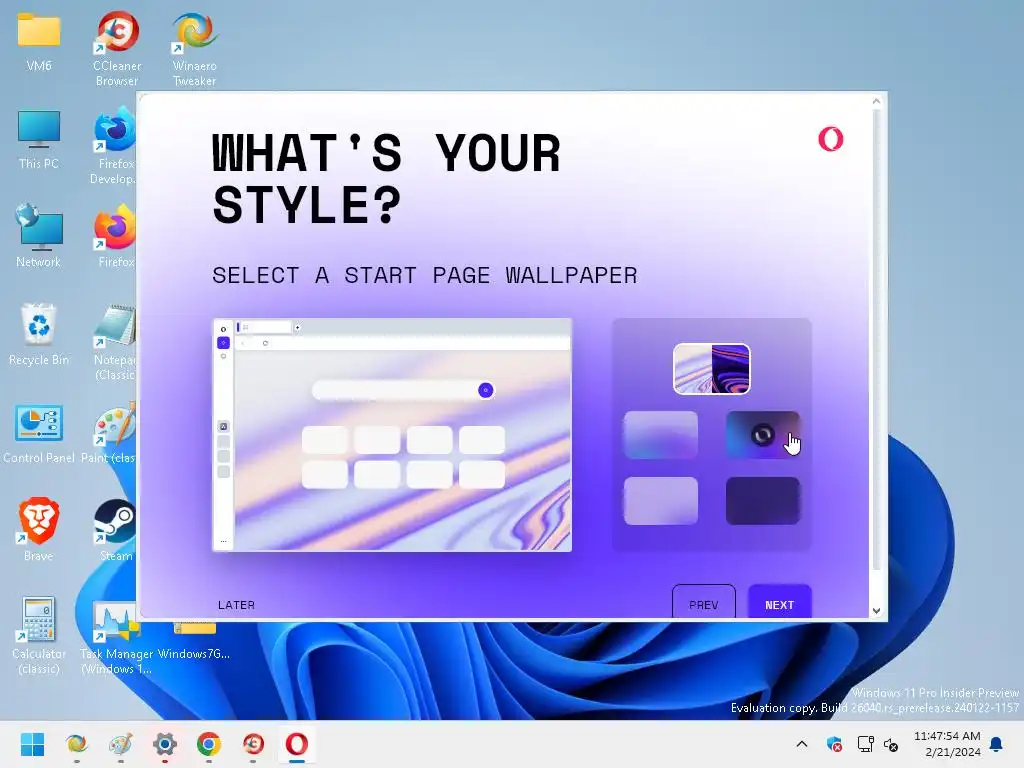Click the Windows Security tray icon
This screenshot has width=1024, height=768.
tap(834, 744)
